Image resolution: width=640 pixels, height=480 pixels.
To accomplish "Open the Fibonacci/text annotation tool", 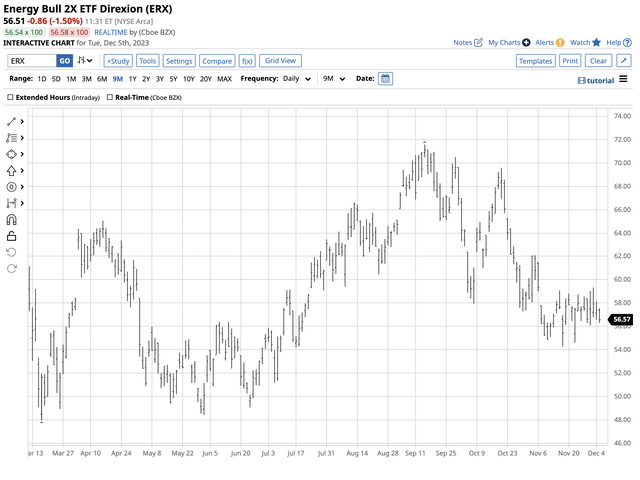I will tap(11, 138).
